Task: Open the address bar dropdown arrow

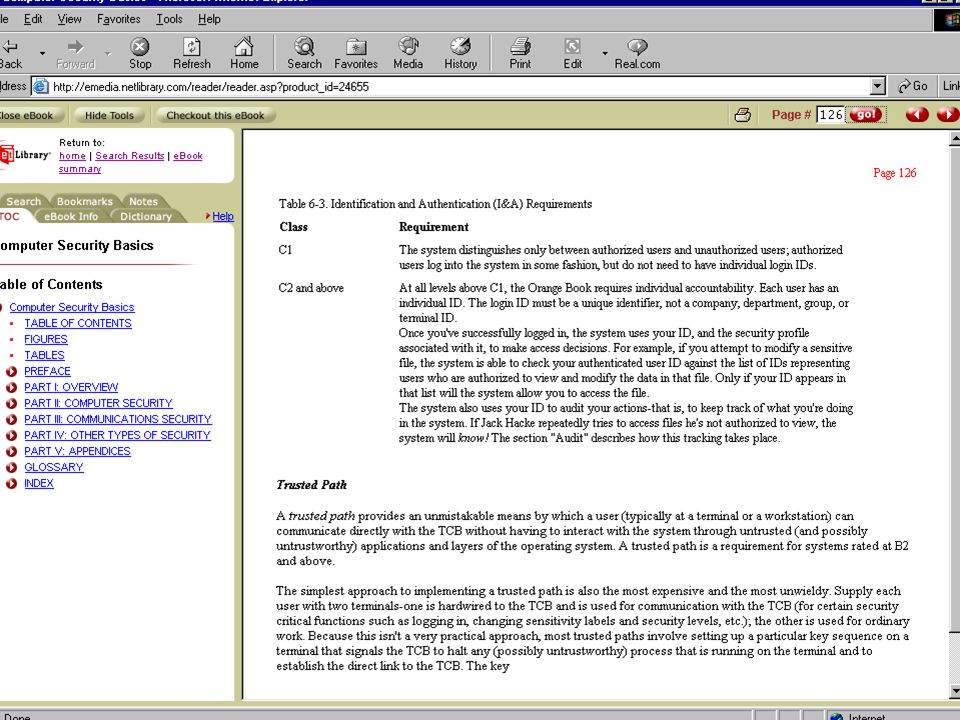Action: pos(878,86)
